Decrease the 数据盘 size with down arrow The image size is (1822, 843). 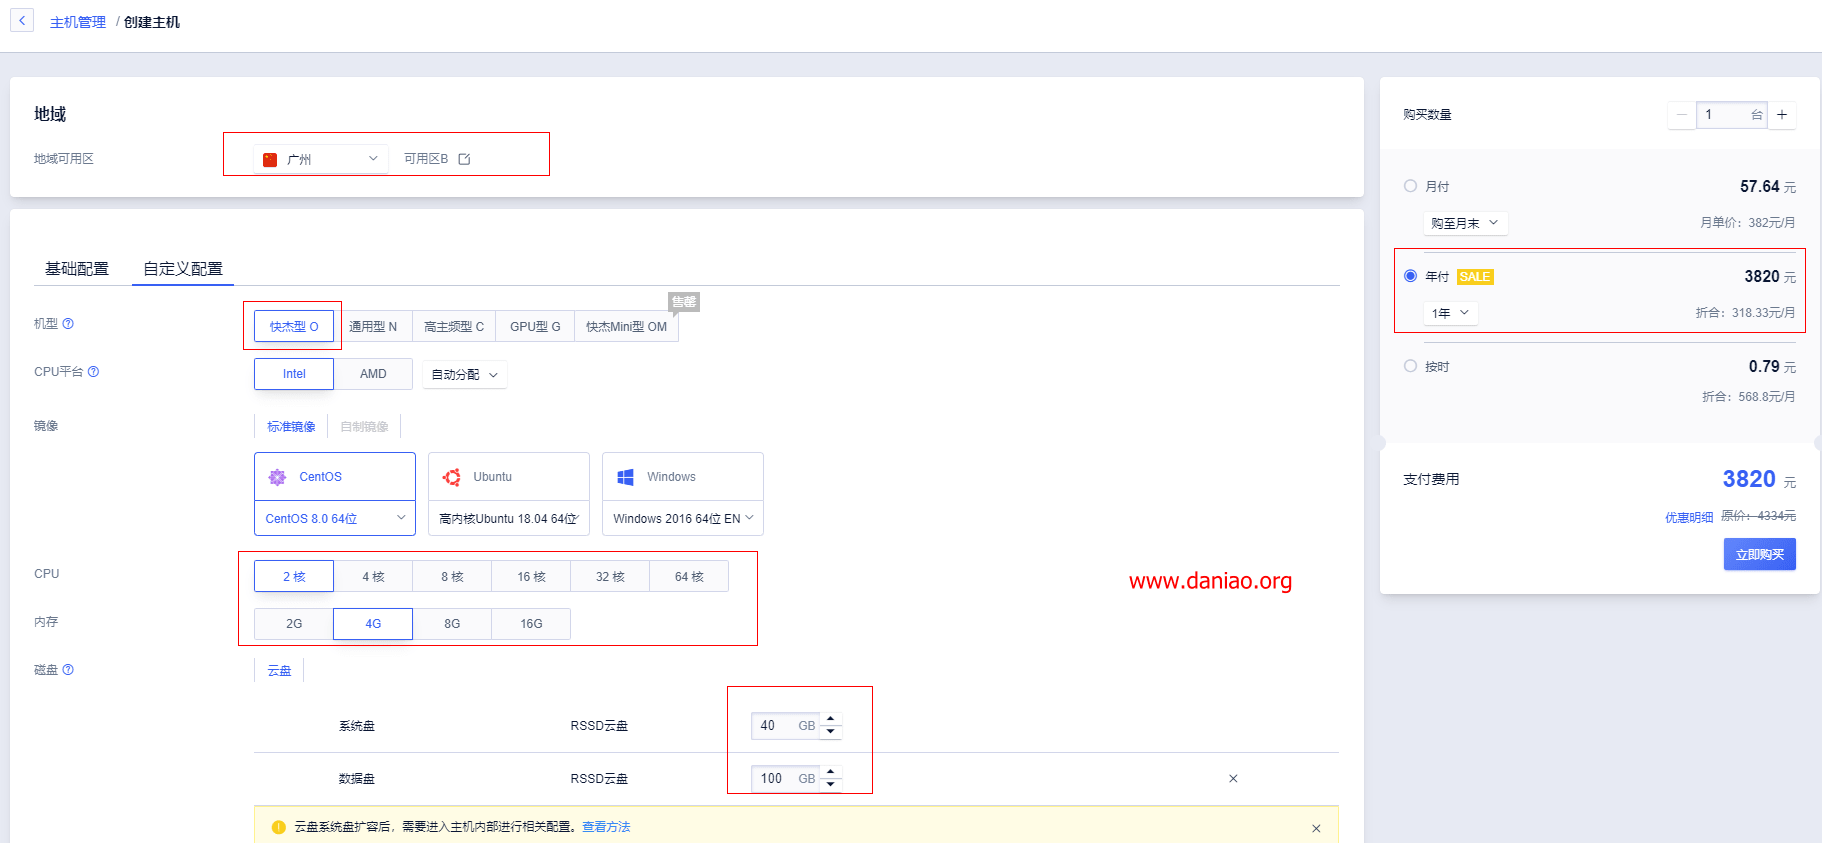(831, 785)
